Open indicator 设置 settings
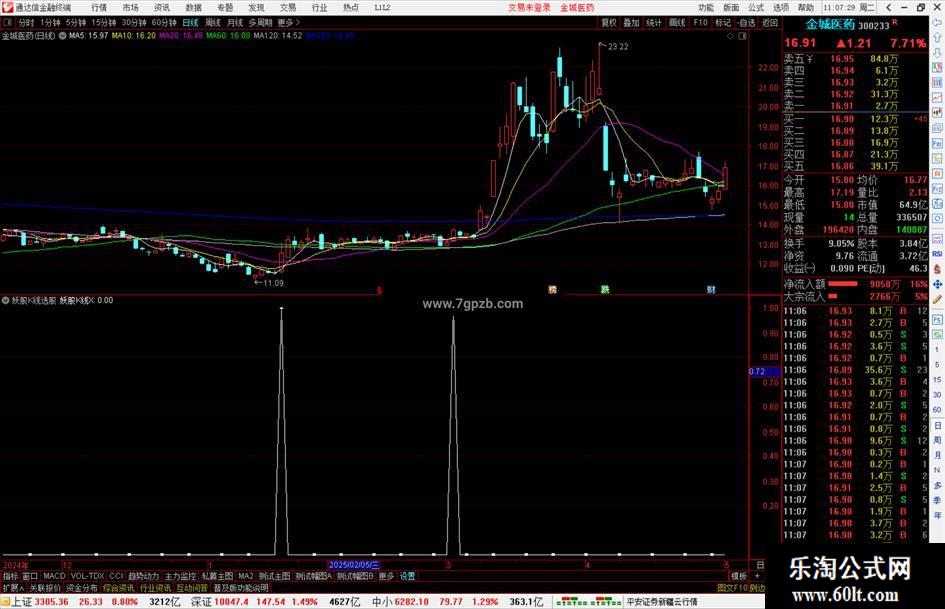This screenshot has height=609, width=945. [x=407, y=576]
